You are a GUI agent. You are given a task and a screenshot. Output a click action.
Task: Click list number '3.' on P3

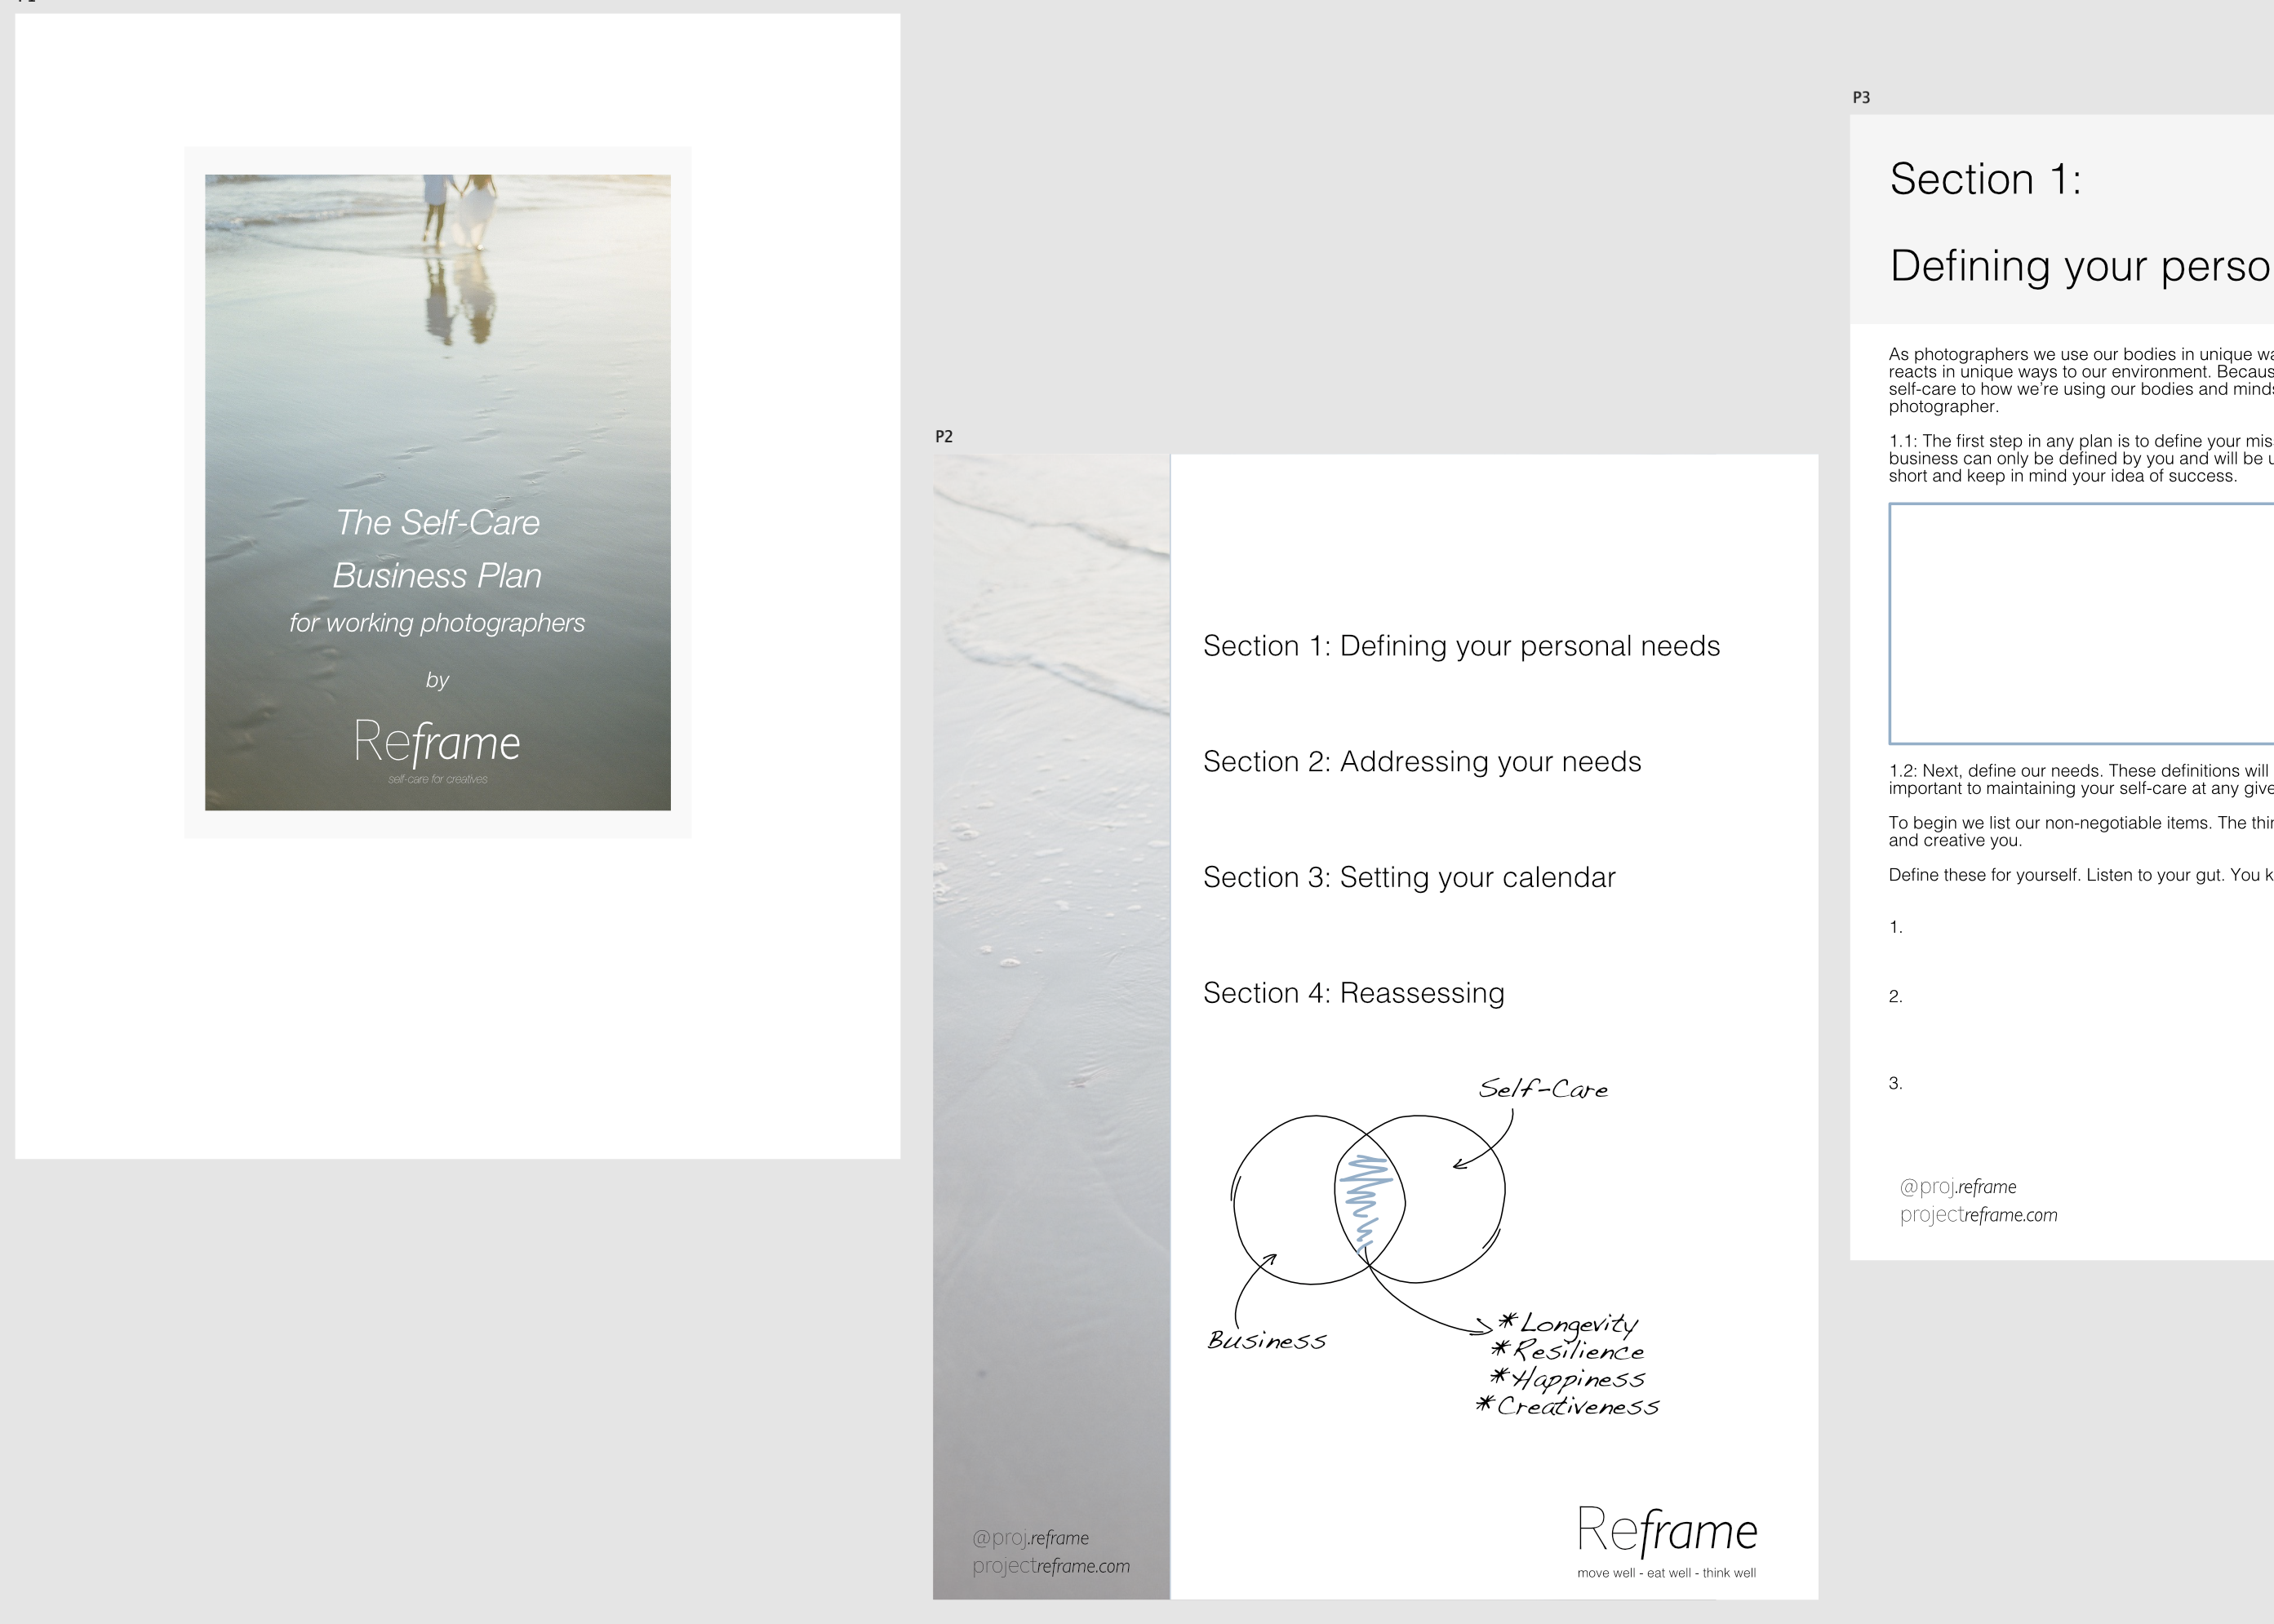pos(1895,1083)
